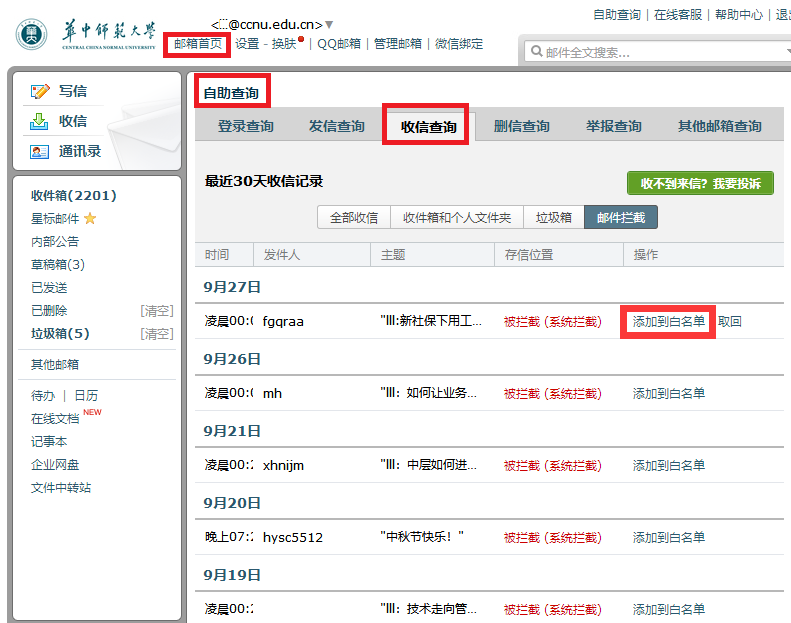Click into the full-text mail search field
The image size is (791, 623).
point(650,52)
